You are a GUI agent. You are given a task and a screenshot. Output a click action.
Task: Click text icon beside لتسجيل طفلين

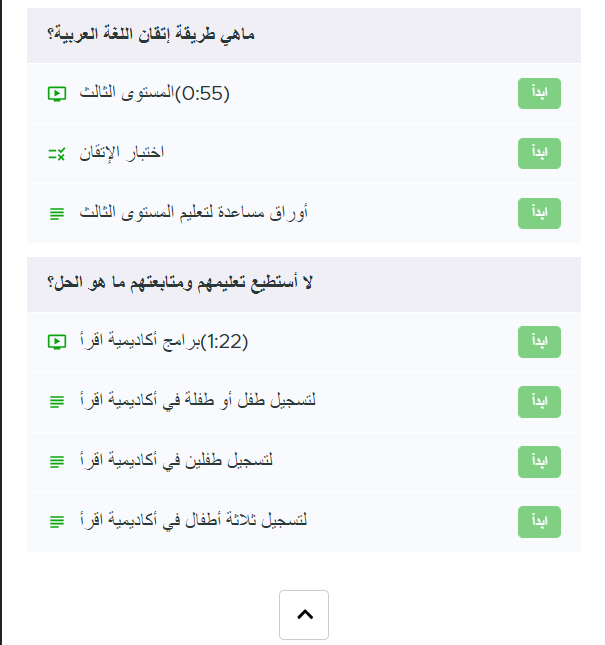(x=57, y=462)
